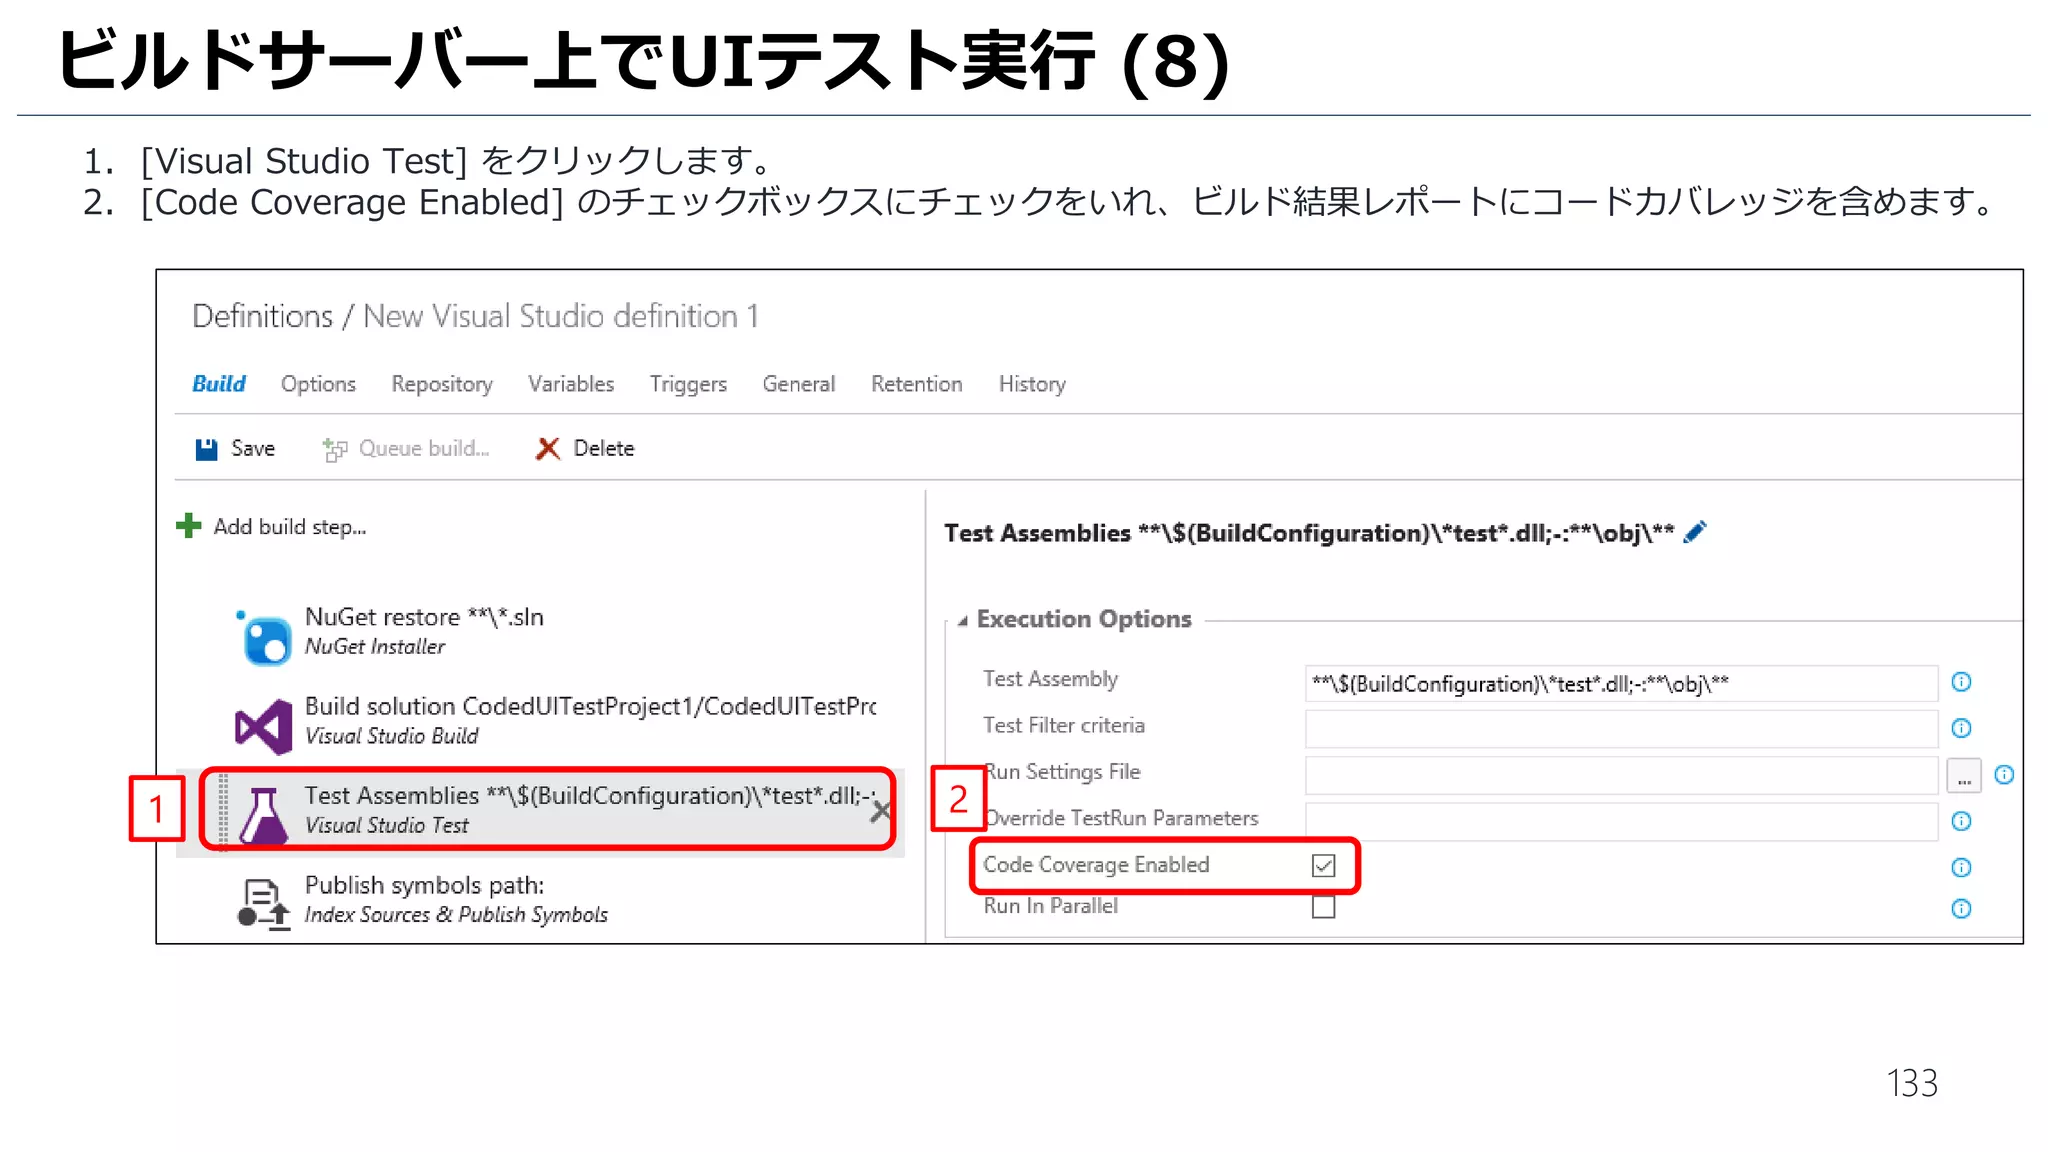Show info for Run In Parallel
The image size is (2048, 1152).
1961,908
